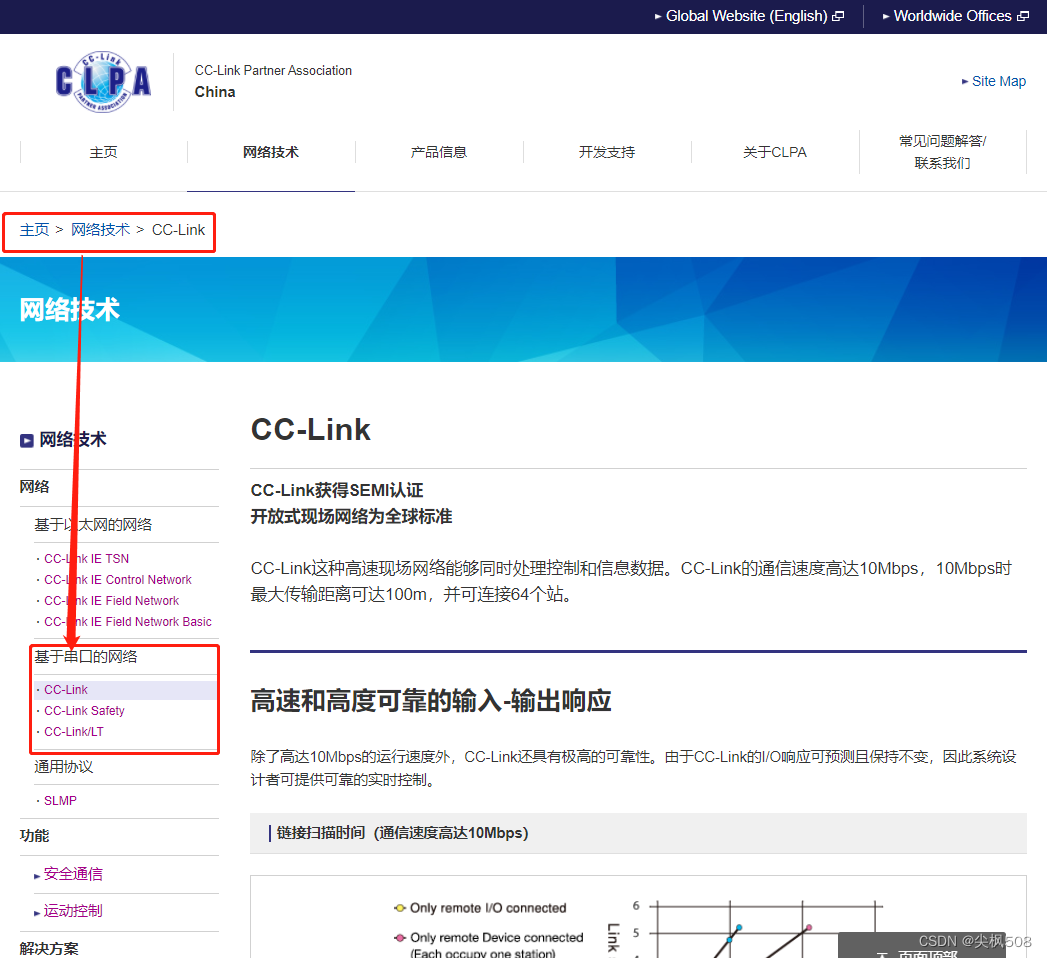The width and height of the screenshot is (1047, 958).
Task: Click CC-Link Partner Association text in header
Action: point(273,70)
